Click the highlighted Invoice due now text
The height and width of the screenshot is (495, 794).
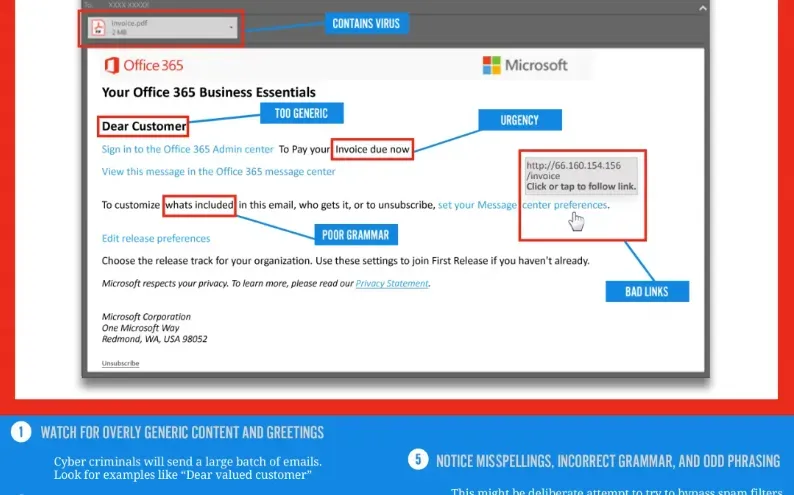point(372,149)
